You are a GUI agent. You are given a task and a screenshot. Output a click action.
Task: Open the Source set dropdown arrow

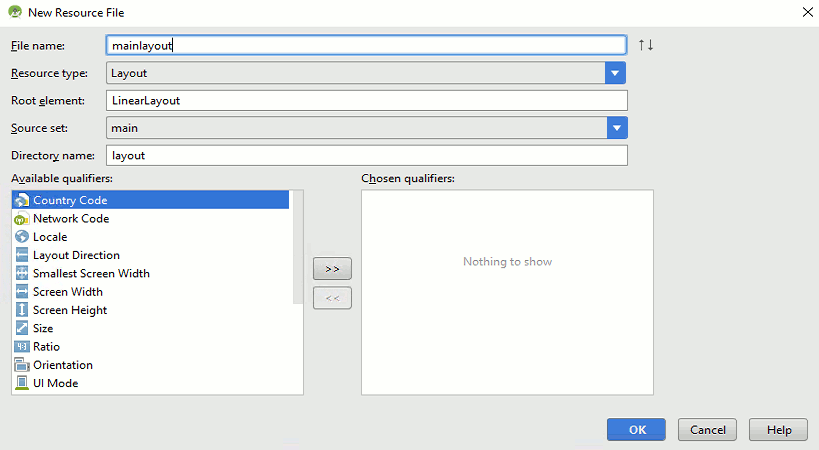click(x=617, y=128)
